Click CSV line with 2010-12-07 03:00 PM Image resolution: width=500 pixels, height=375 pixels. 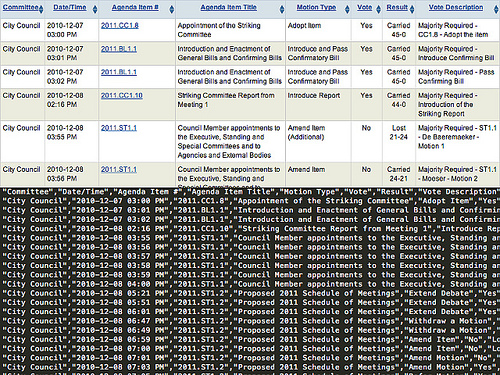pyautogui.click(x=250, y=201)
